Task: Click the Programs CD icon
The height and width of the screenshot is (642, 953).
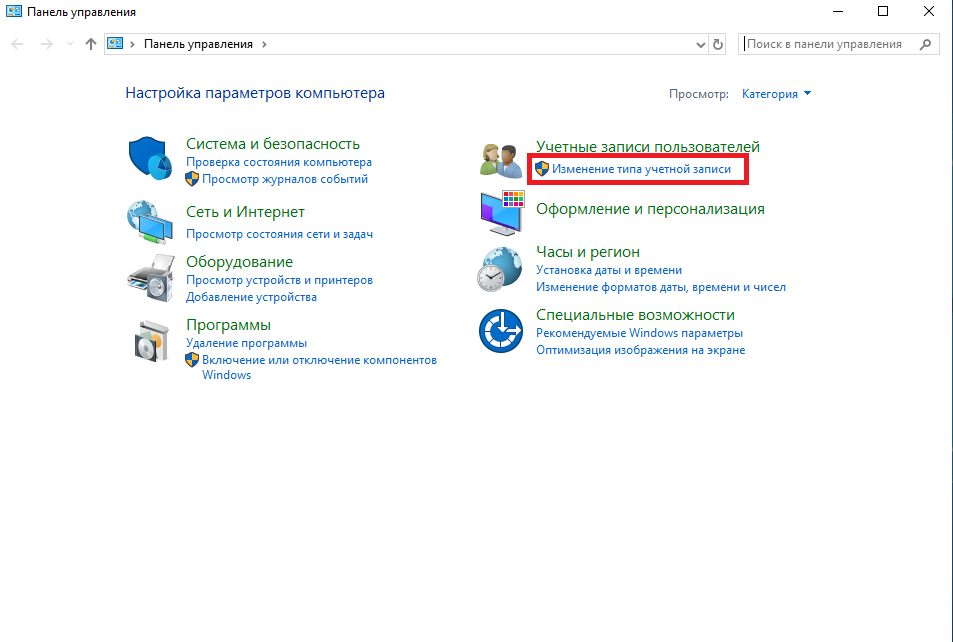Action: click(x=150, y=343)
